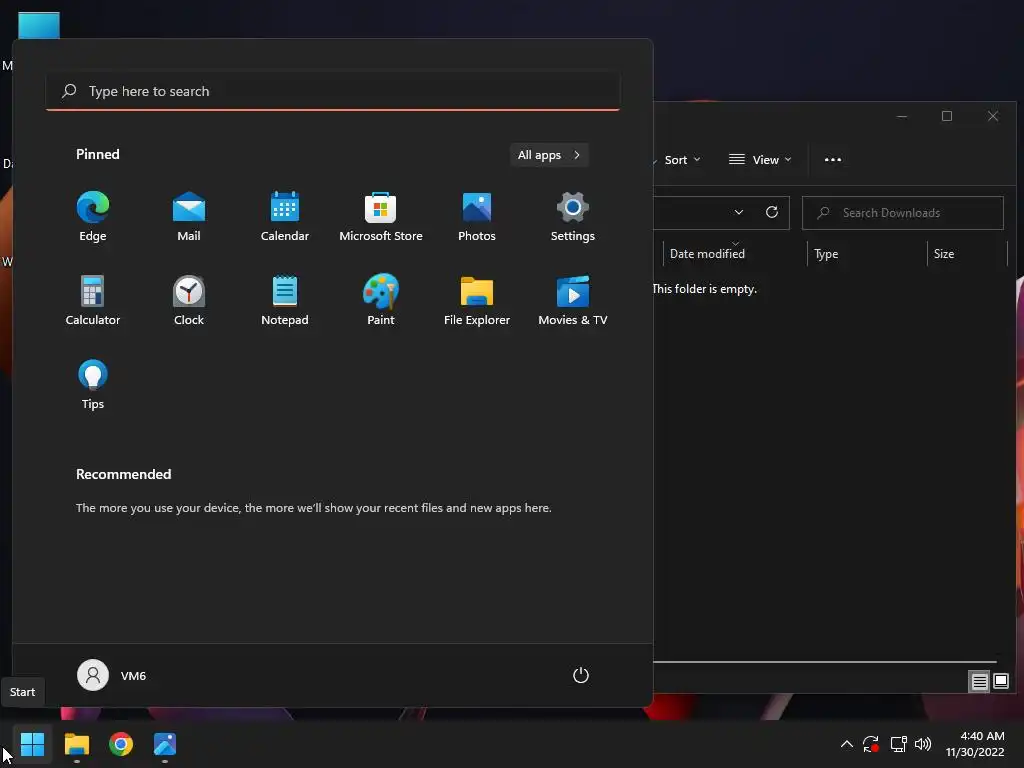Click the power button in Start menu

[581, 675]
